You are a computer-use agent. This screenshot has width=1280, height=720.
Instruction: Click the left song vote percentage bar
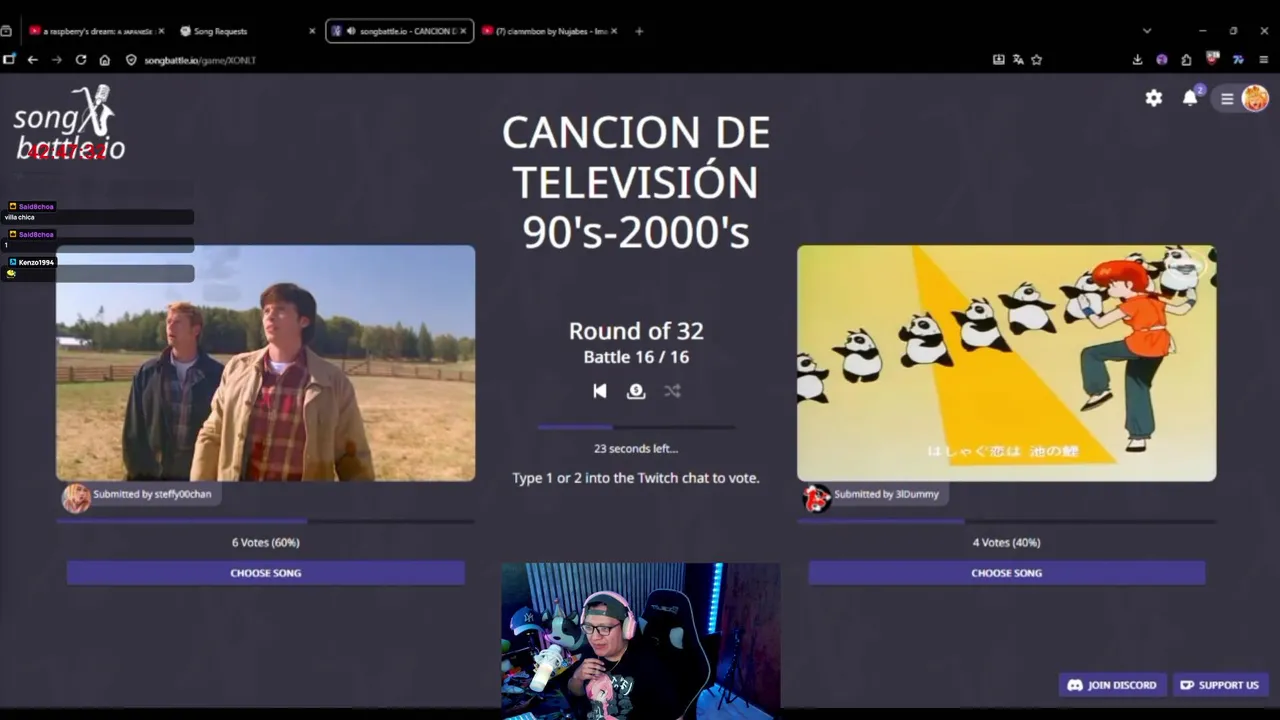266,521
